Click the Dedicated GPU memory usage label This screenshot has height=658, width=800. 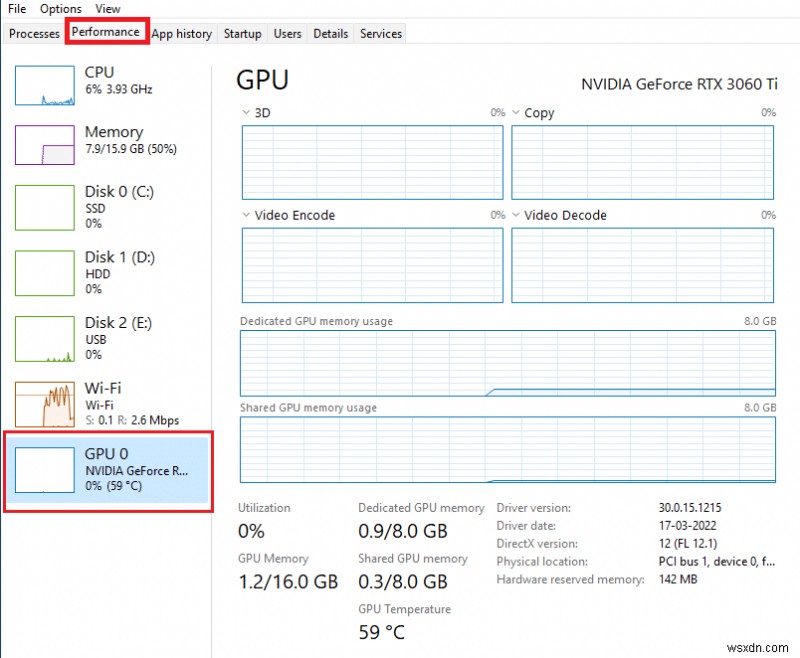tap(316, 321)
